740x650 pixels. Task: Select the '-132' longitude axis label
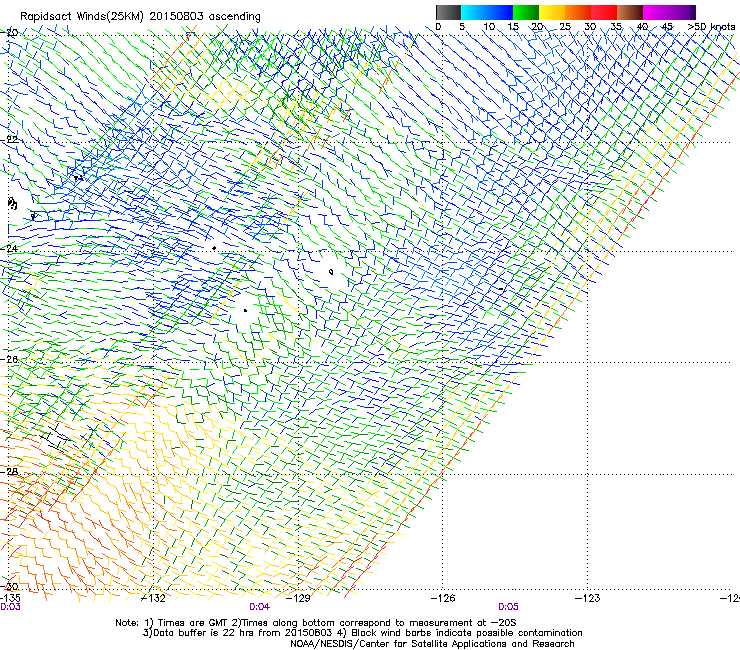pyautogui.click(x=154, y=598)
